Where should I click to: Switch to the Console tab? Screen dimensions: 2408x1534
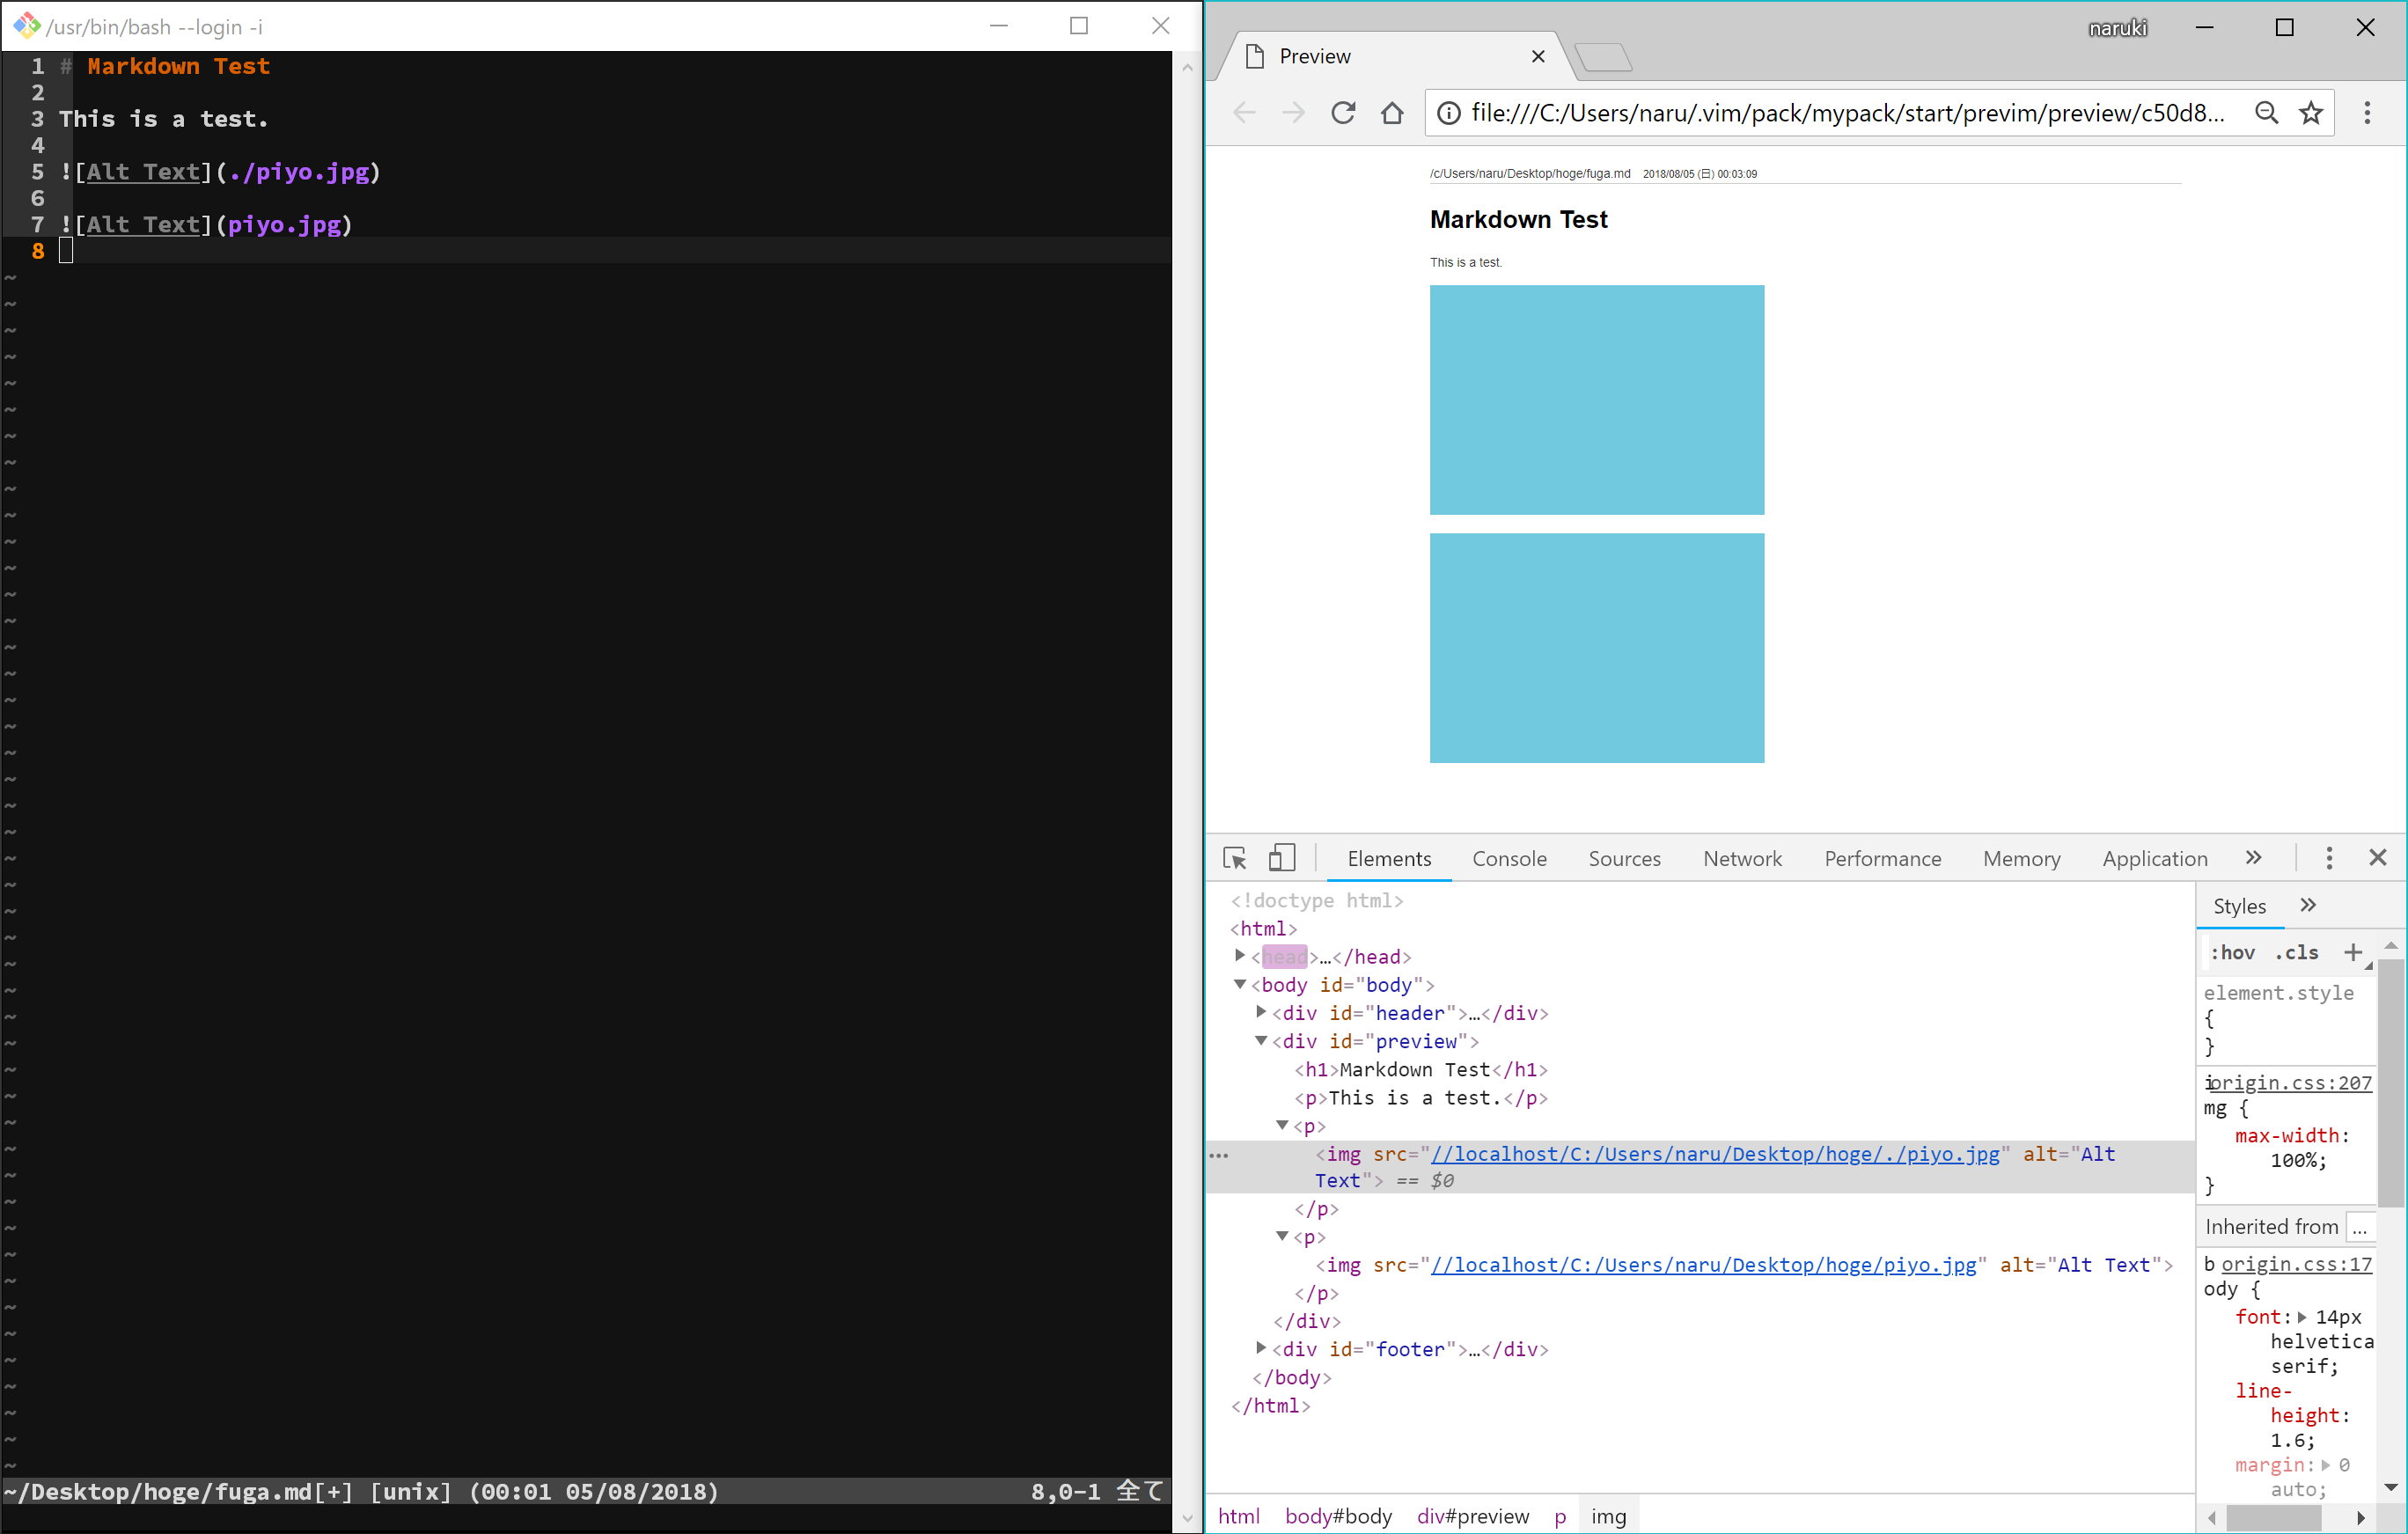(x=1509, y=858)
